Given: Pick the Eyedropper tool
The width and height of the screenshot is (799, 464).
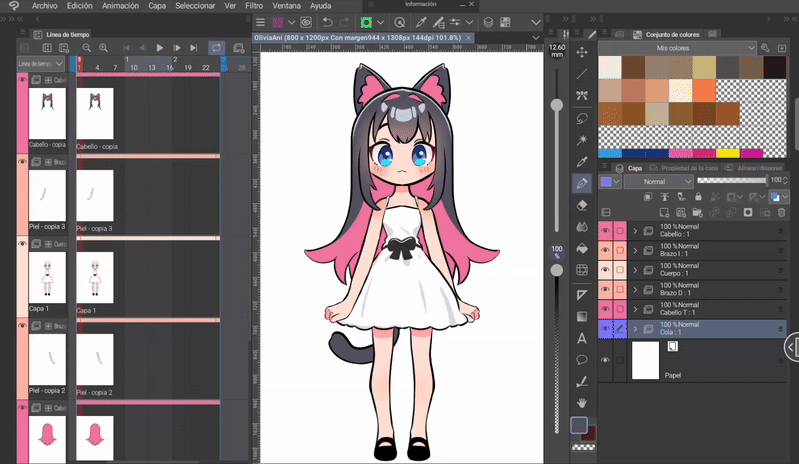Looking at the screenshot, I should pyautogui.click(x=582, y=162).
